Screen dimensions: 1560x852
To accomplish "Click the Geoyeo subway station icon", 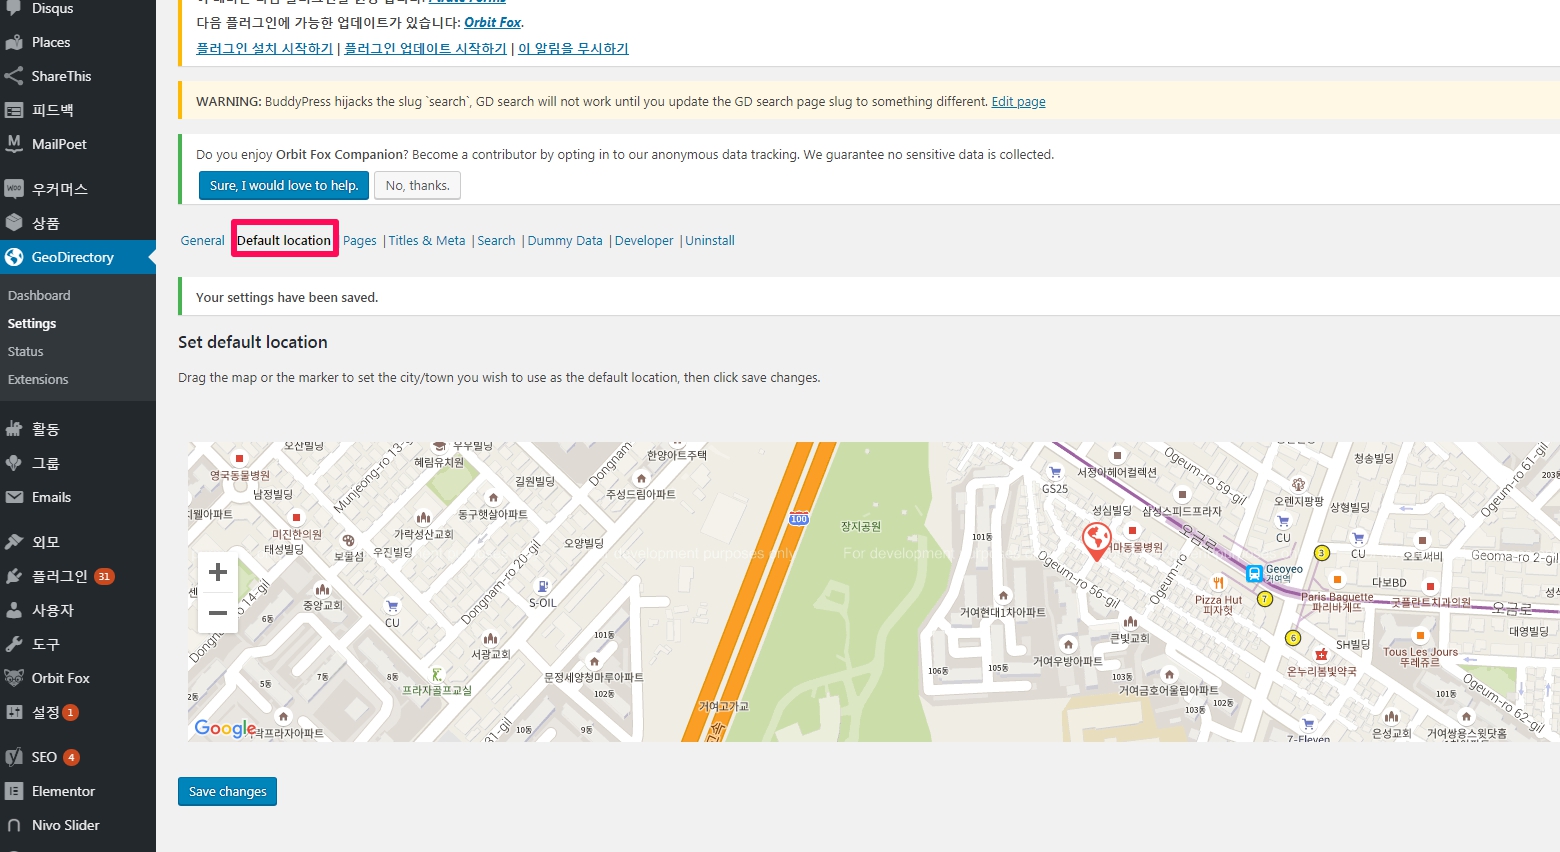I will point(1254,573).
